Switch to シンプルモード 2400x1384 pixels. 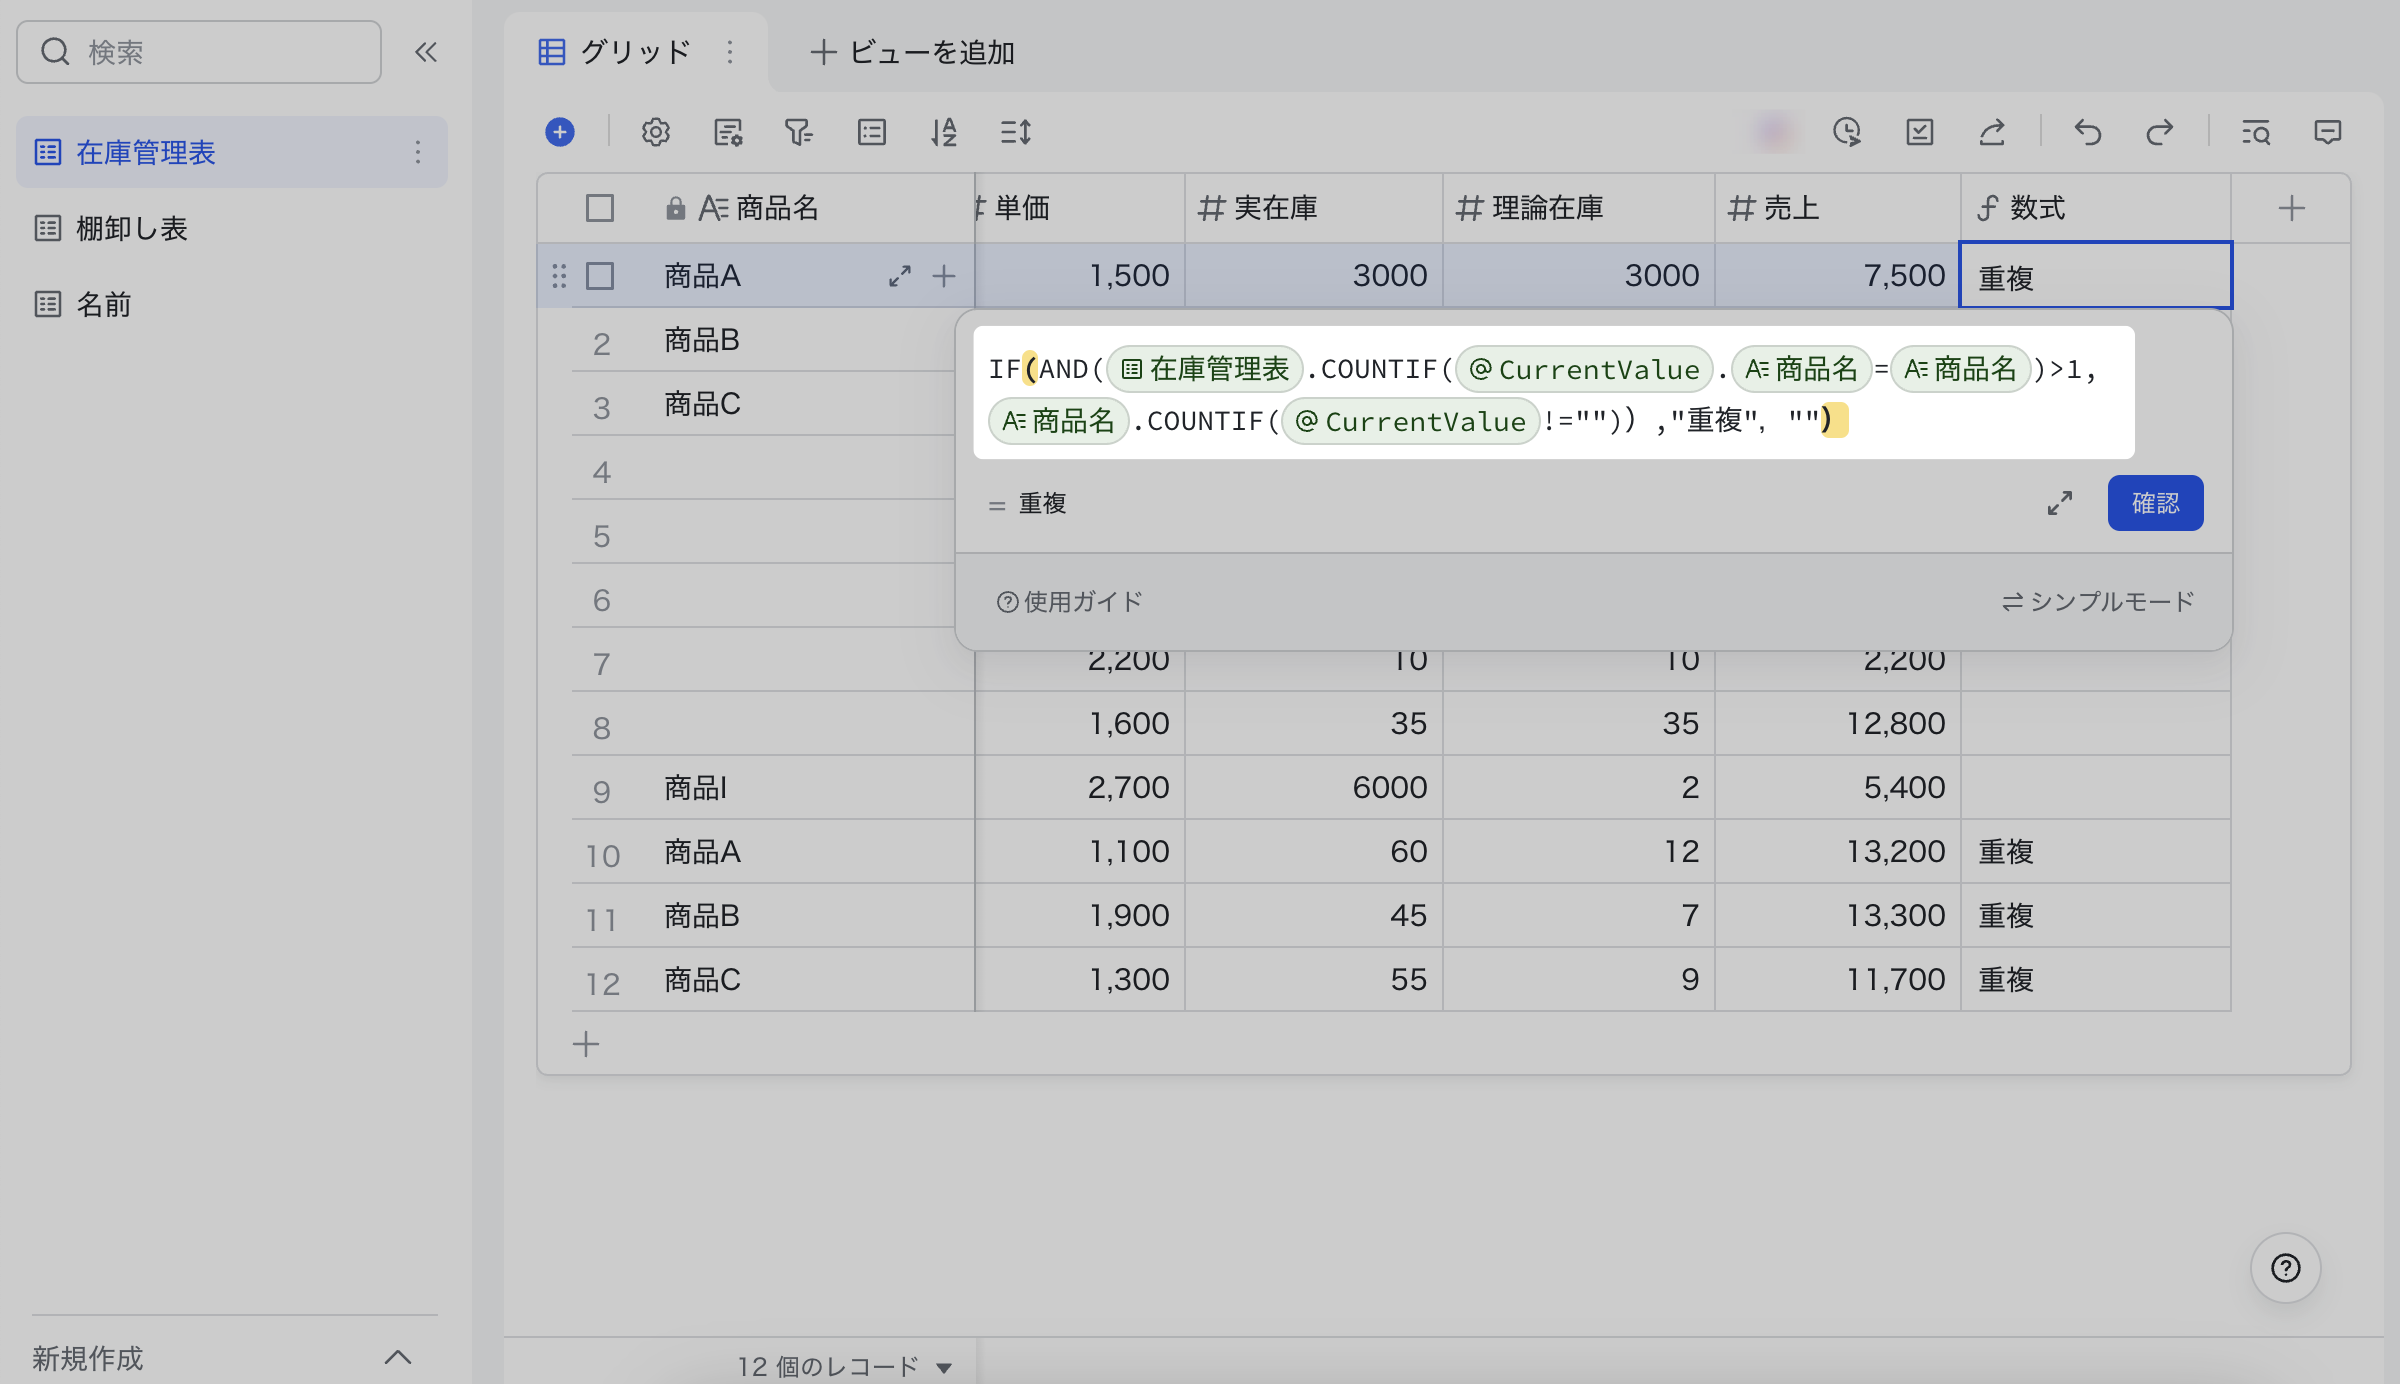(x=2098, y=601)
